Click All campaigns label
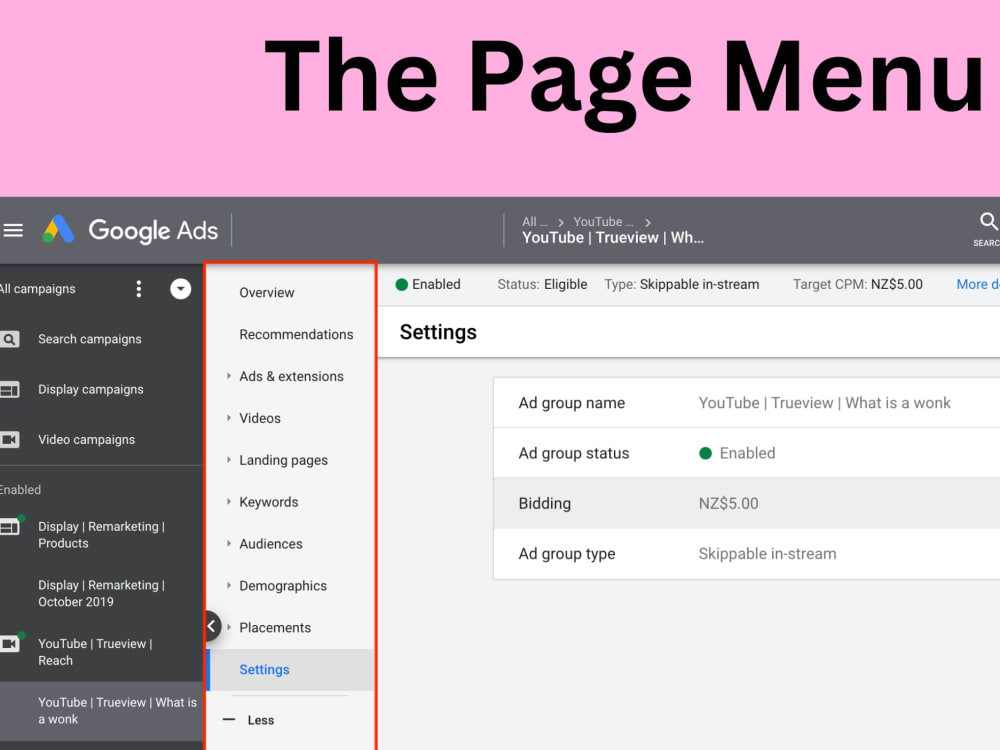 [x=38, y=289]
